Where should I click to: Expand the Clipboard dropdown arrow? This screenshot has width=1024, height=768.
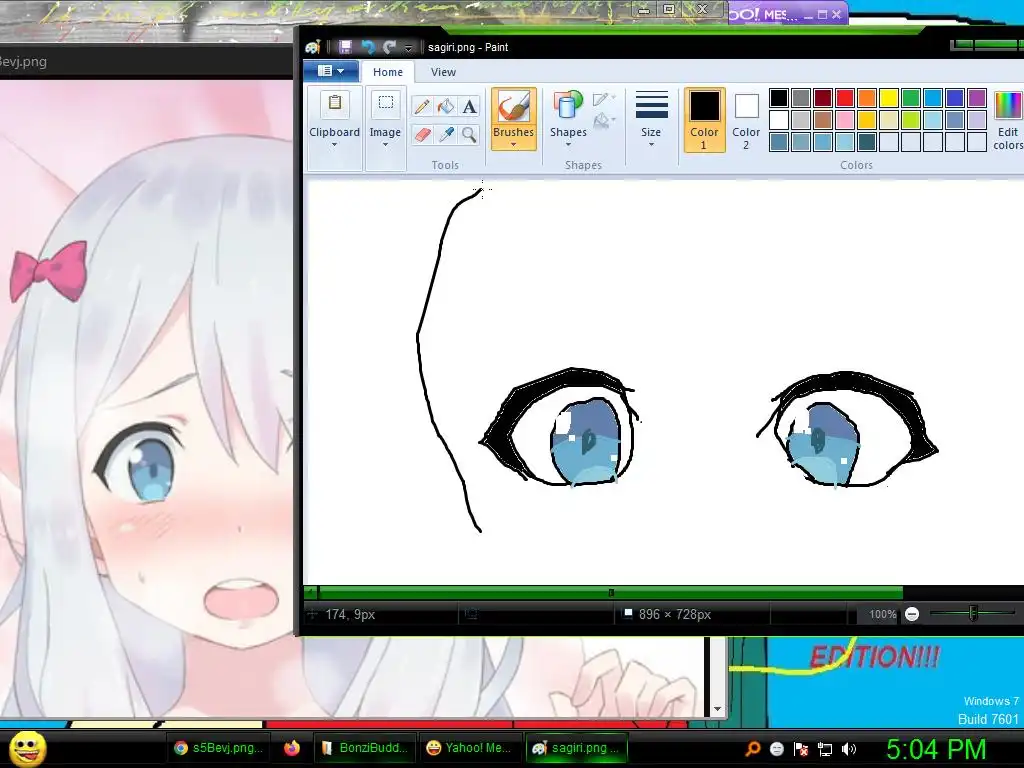pos(334,145)
